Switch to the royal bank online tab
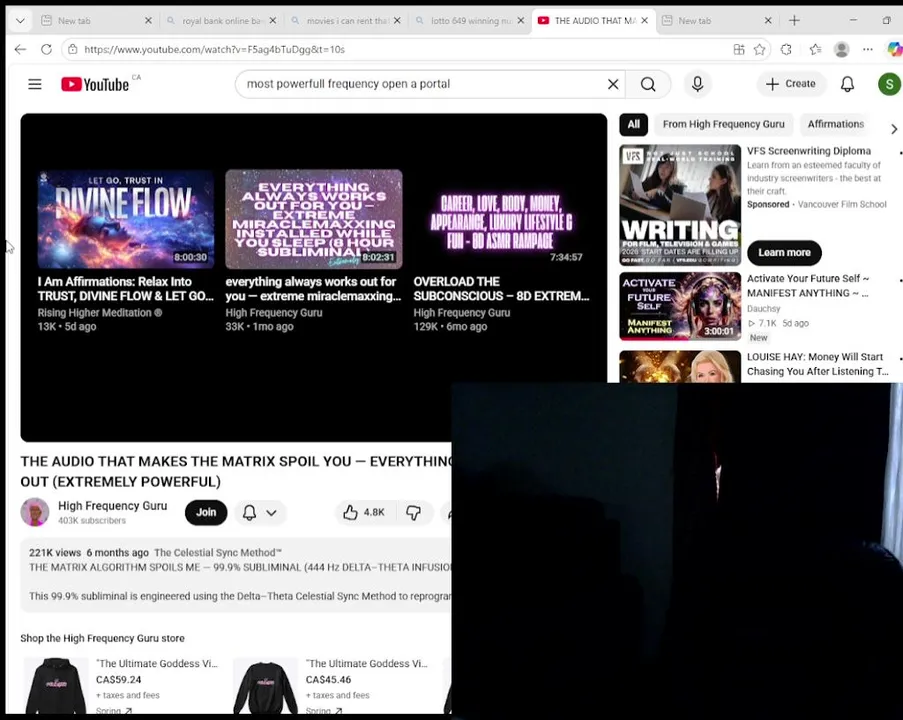The width and height of the screenshot is (903, 720). pos(221,21)
